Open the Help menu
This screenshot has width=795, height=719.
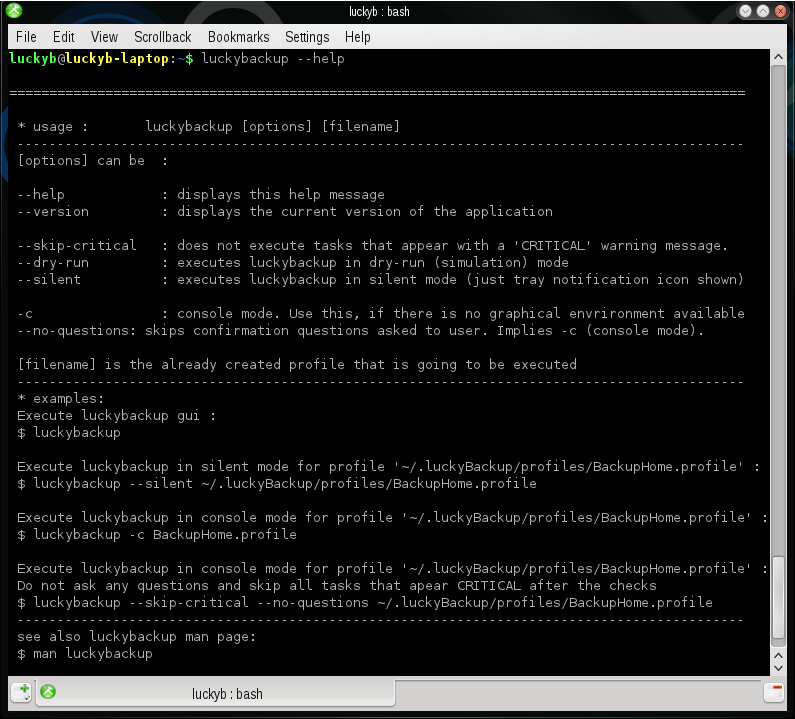[357, 37]
